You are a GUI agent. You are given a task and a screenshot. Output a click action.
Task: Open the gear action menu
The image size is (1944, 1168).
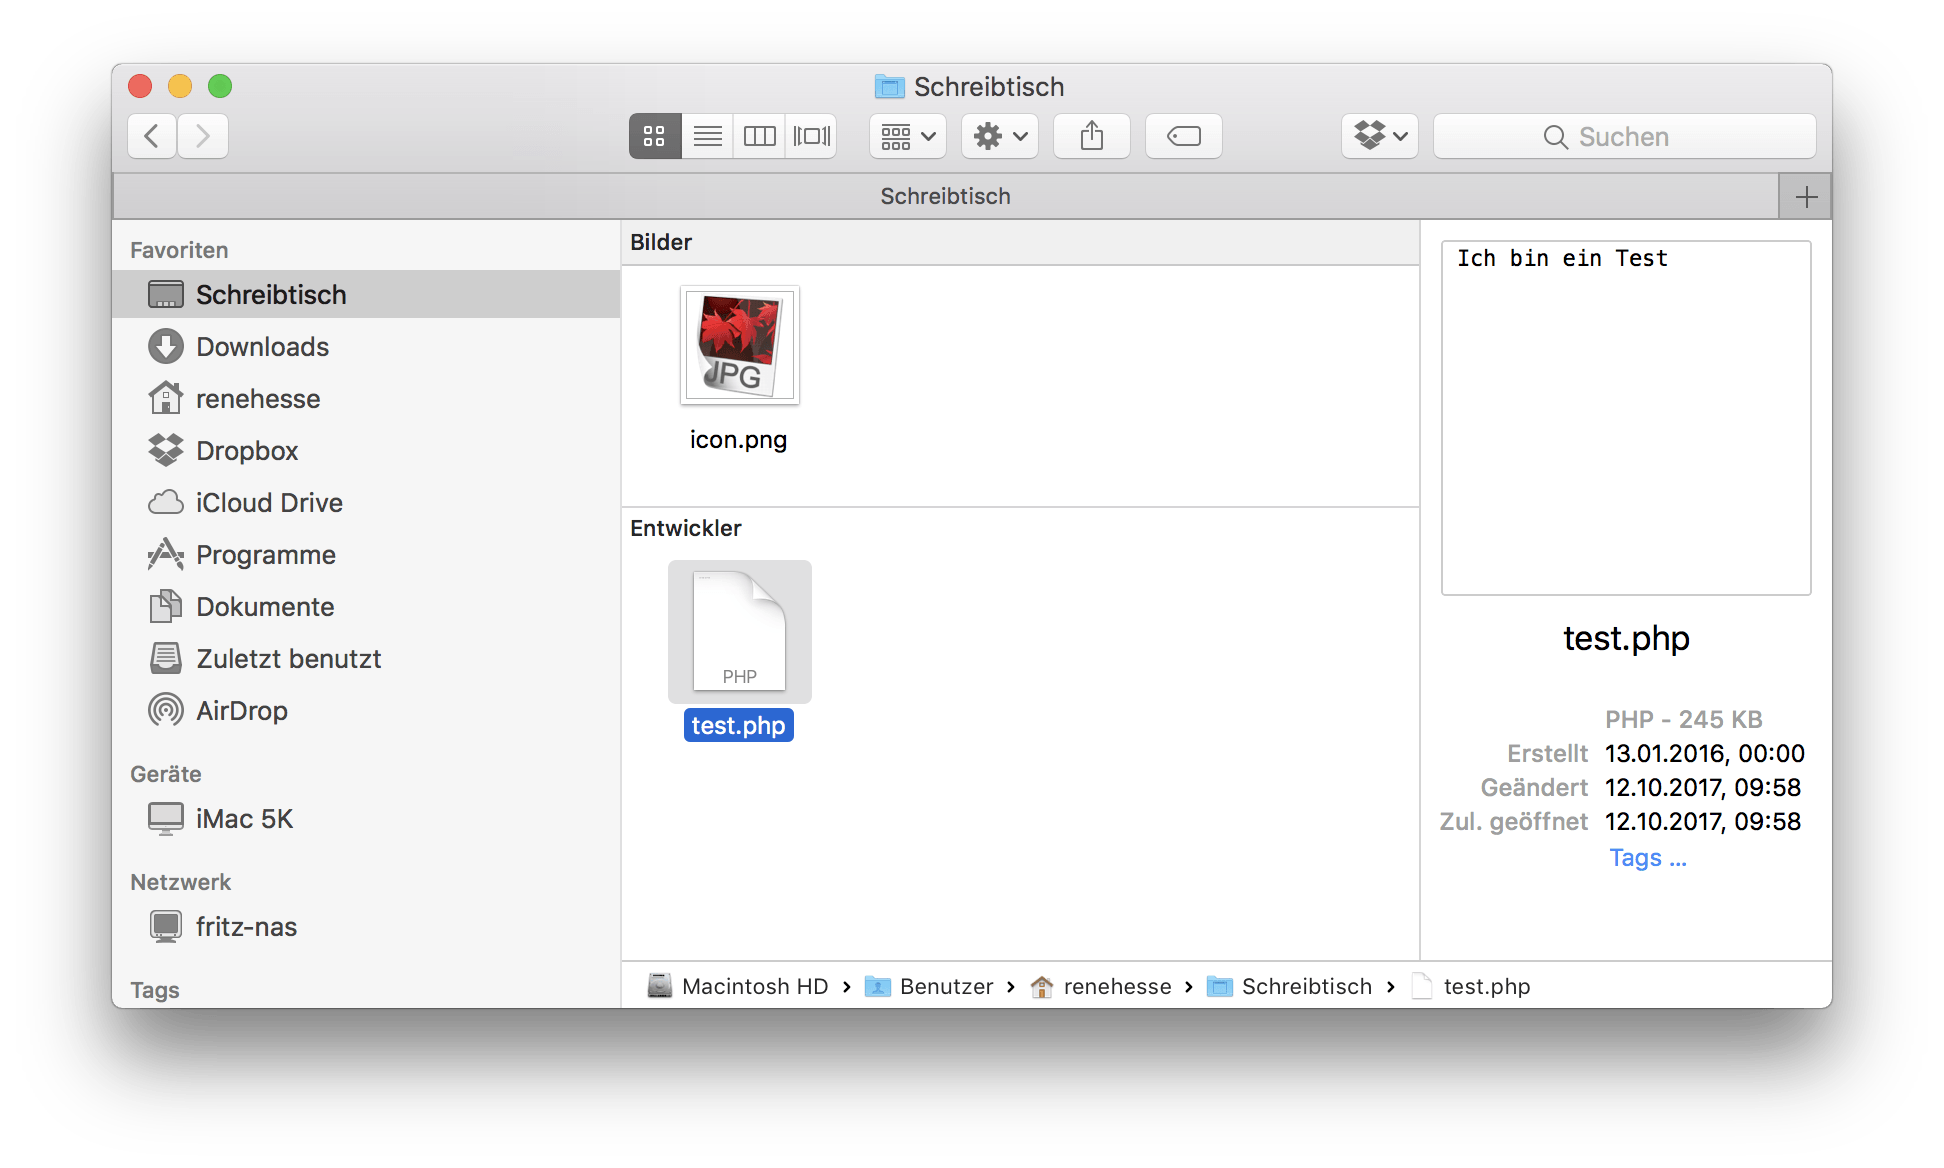(x=1000, y=136)
